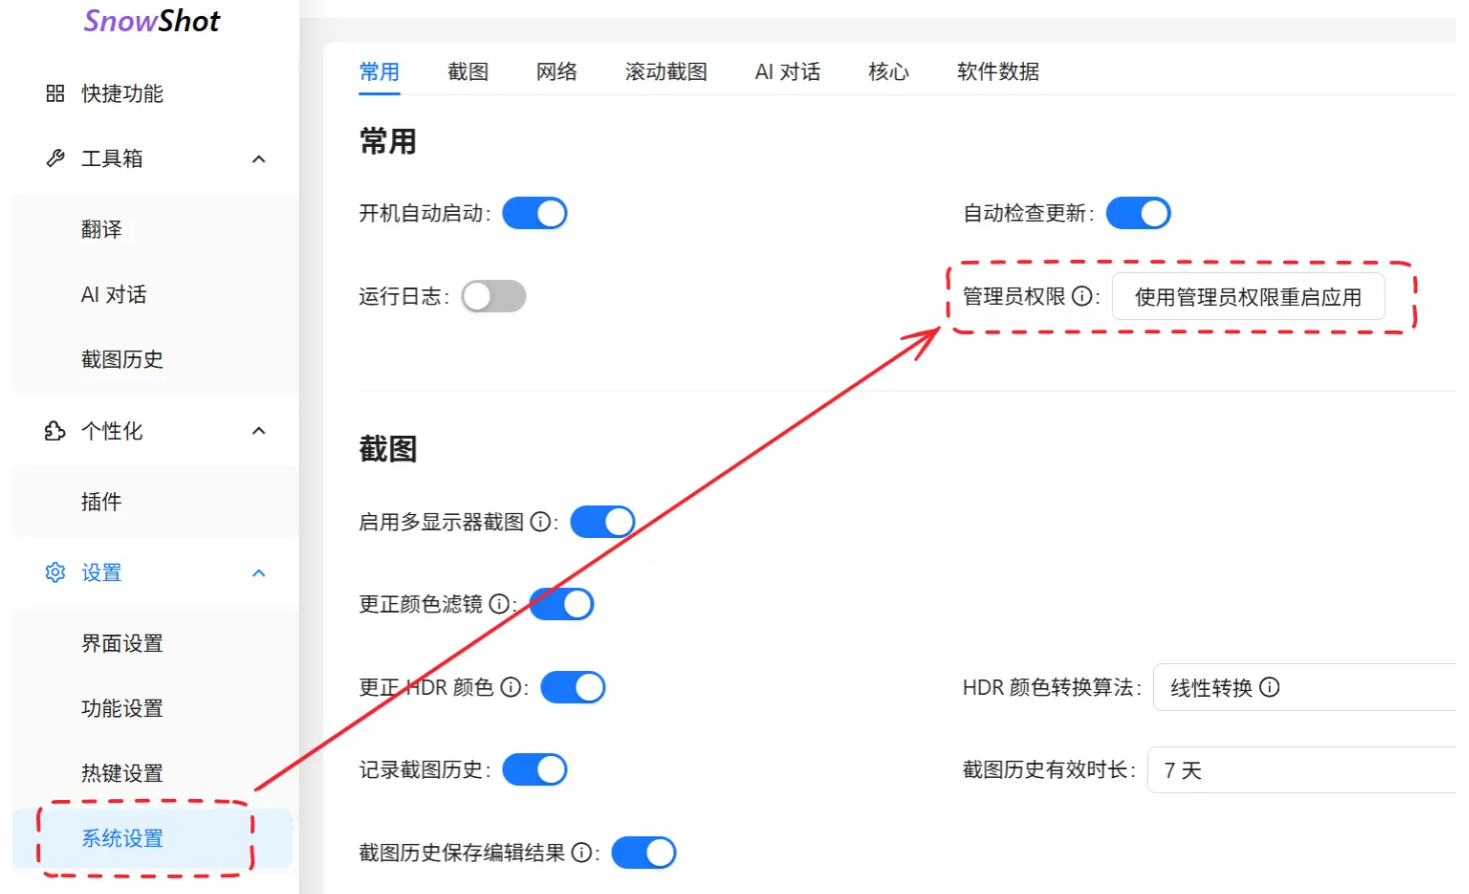Open the HDR 颜色转换算法 dropdown
The width and height of the screenshot is (1469, 894).
coord(1304,687)
